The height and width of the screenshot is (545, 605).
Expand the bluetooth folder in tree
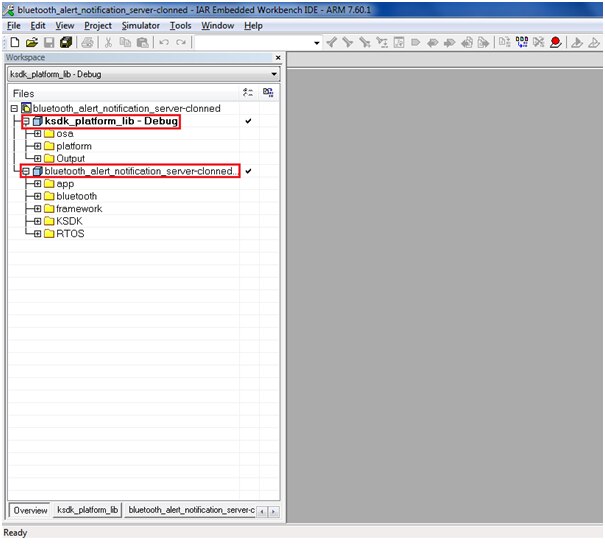(37, 196)
